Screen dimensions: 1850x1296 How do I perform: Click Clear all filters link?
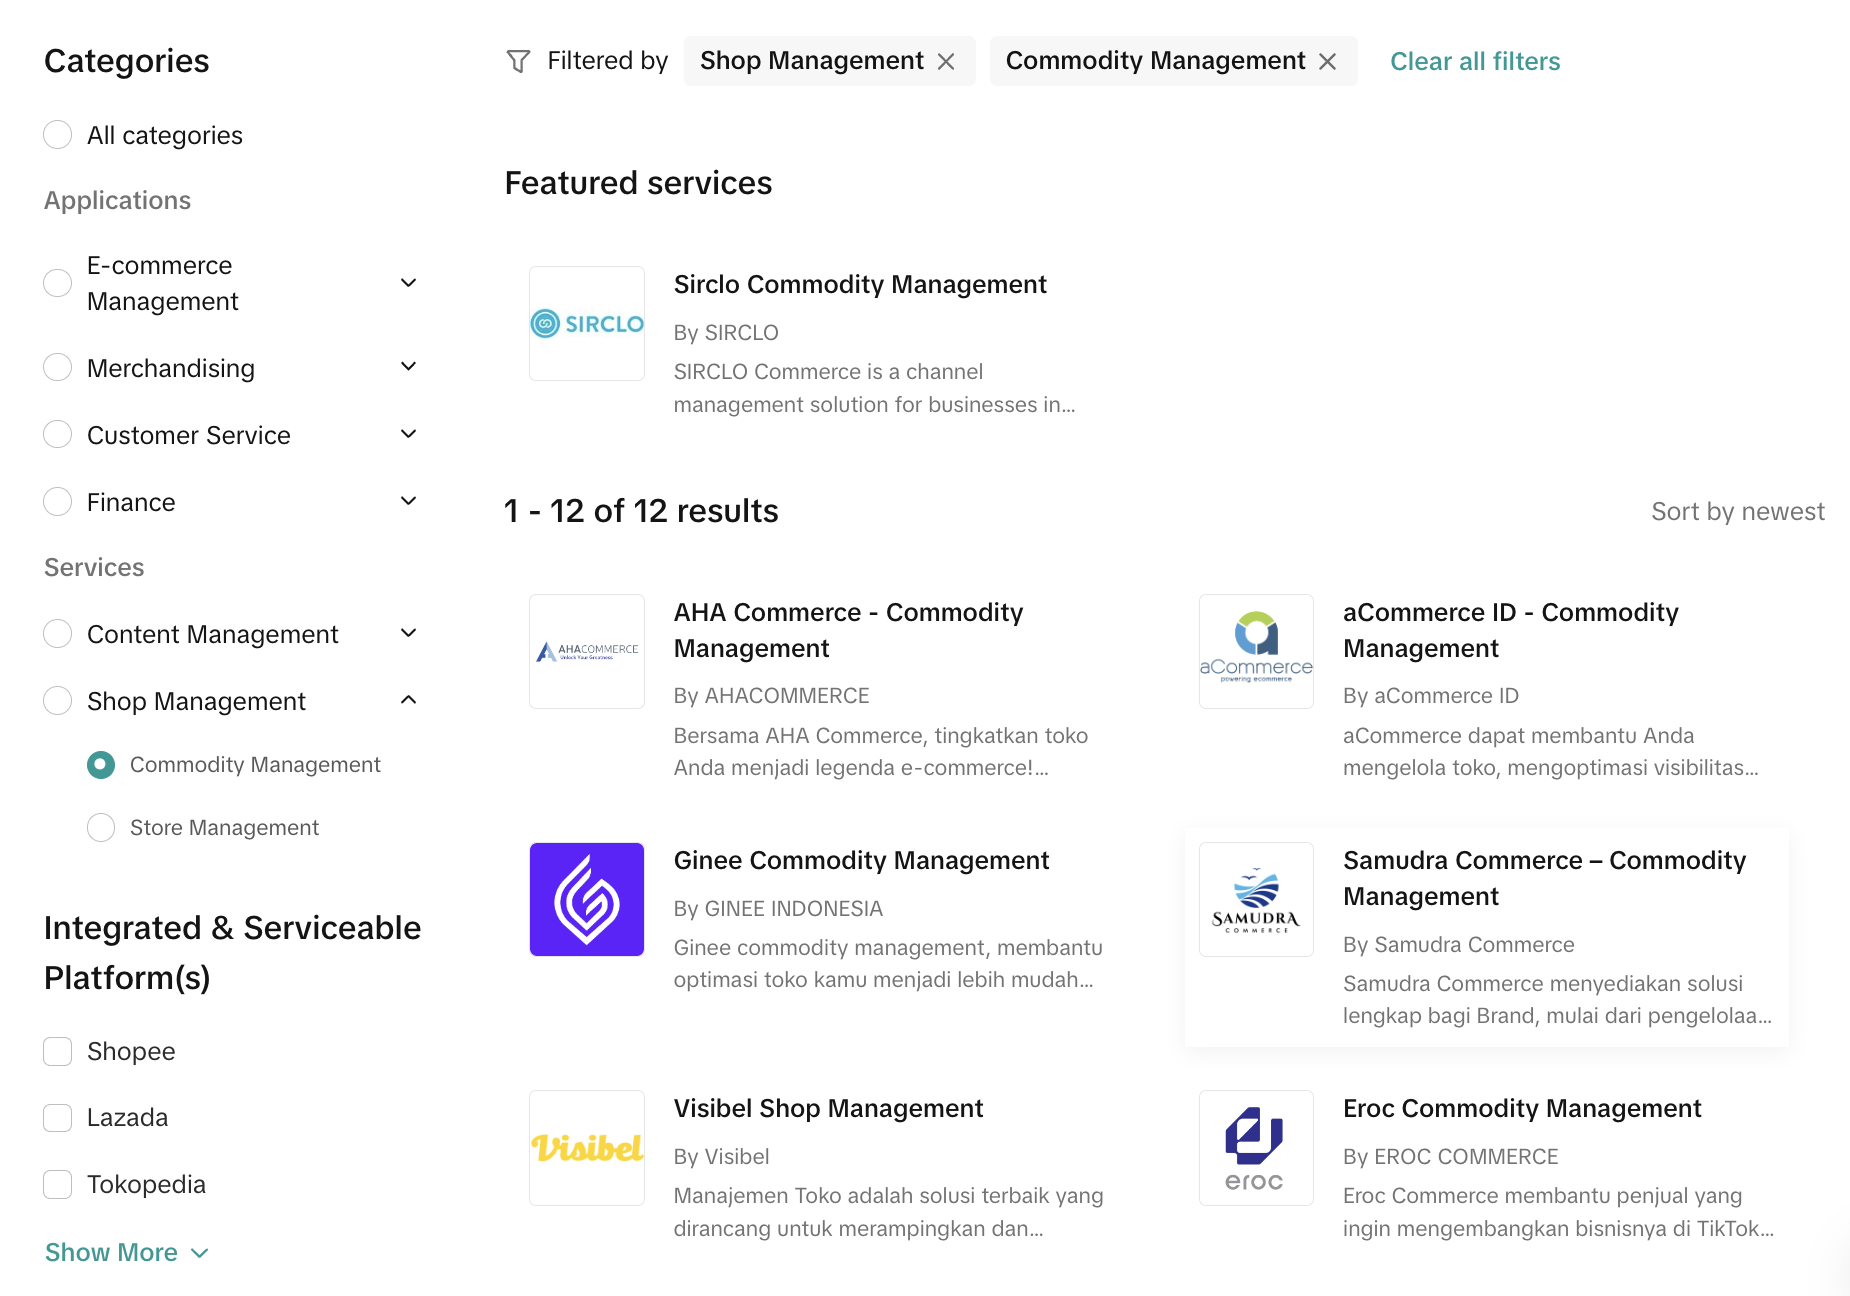1475,62
